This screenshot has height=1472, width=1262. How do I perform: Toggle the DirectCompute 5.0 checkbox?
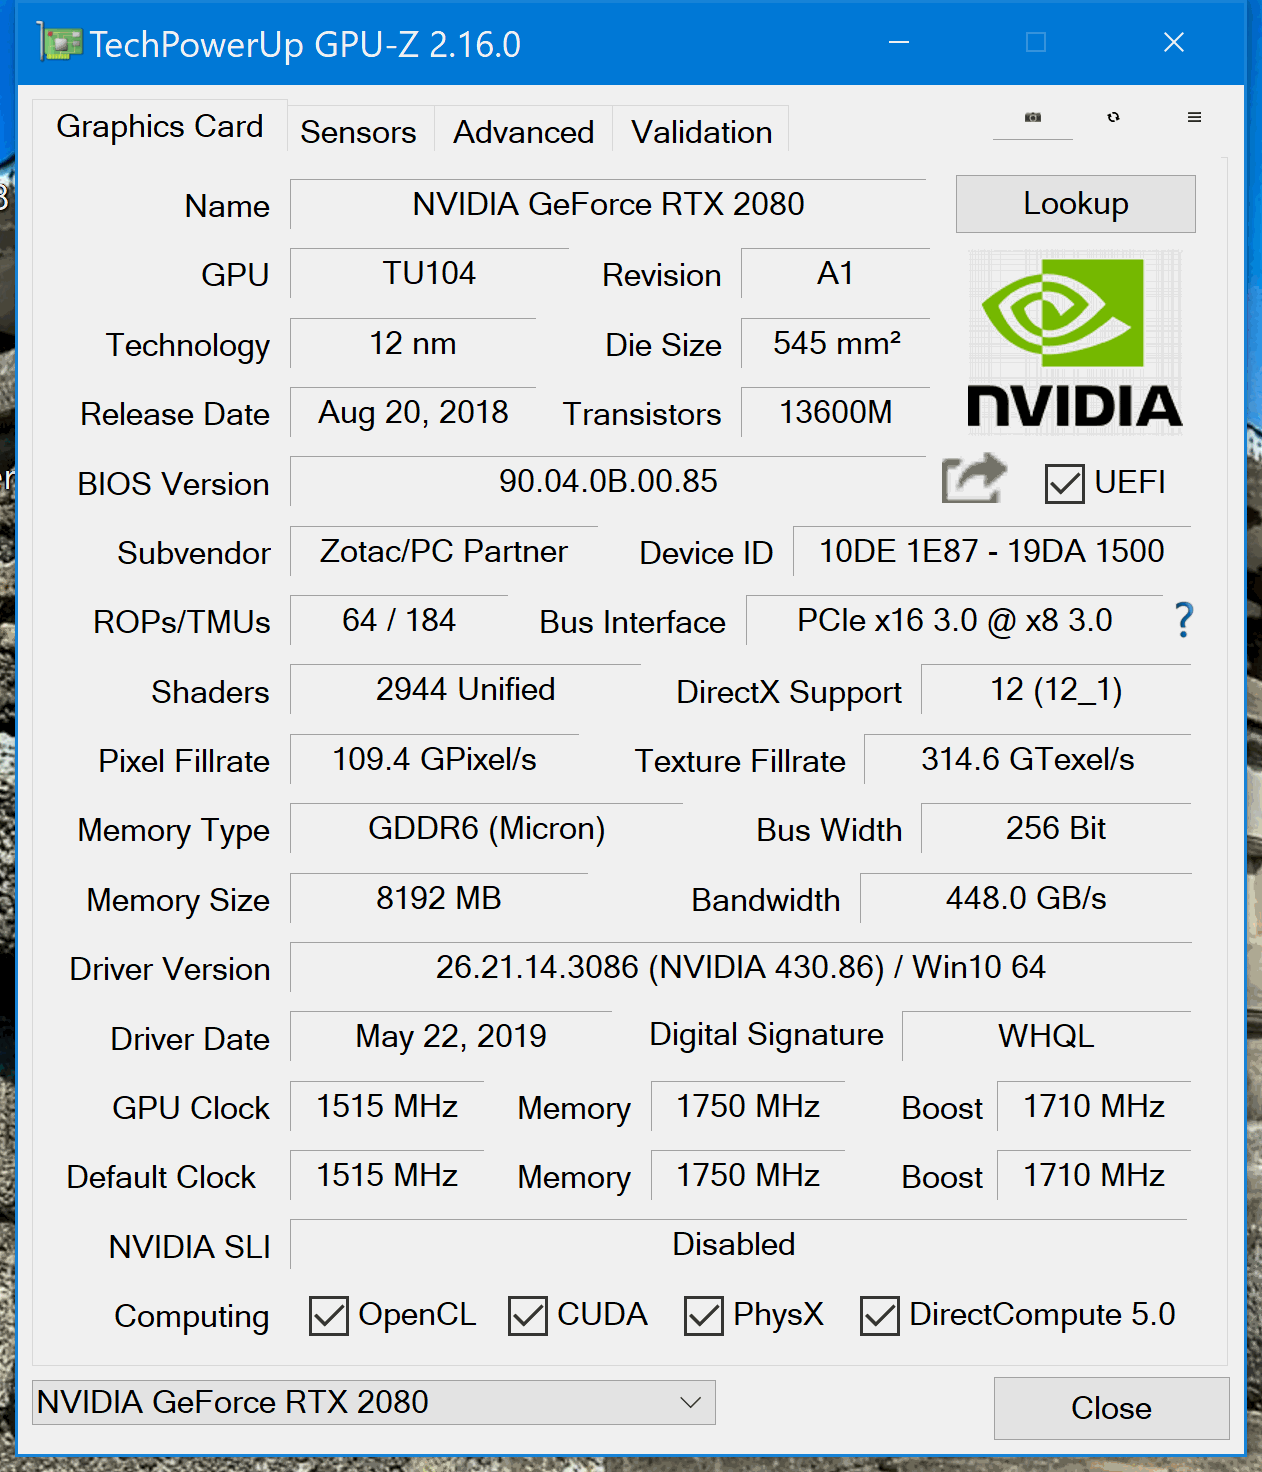click(880, 1316)
